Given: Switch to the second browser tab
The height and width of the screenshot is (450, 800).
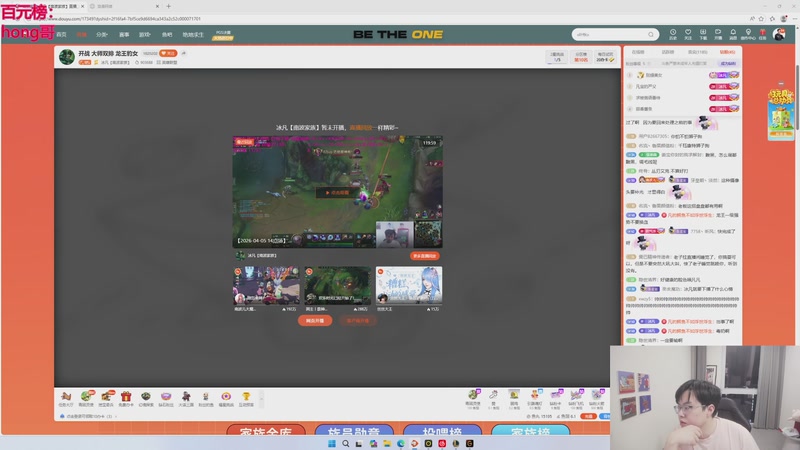Looking at the screenshot, I should 125,6.
